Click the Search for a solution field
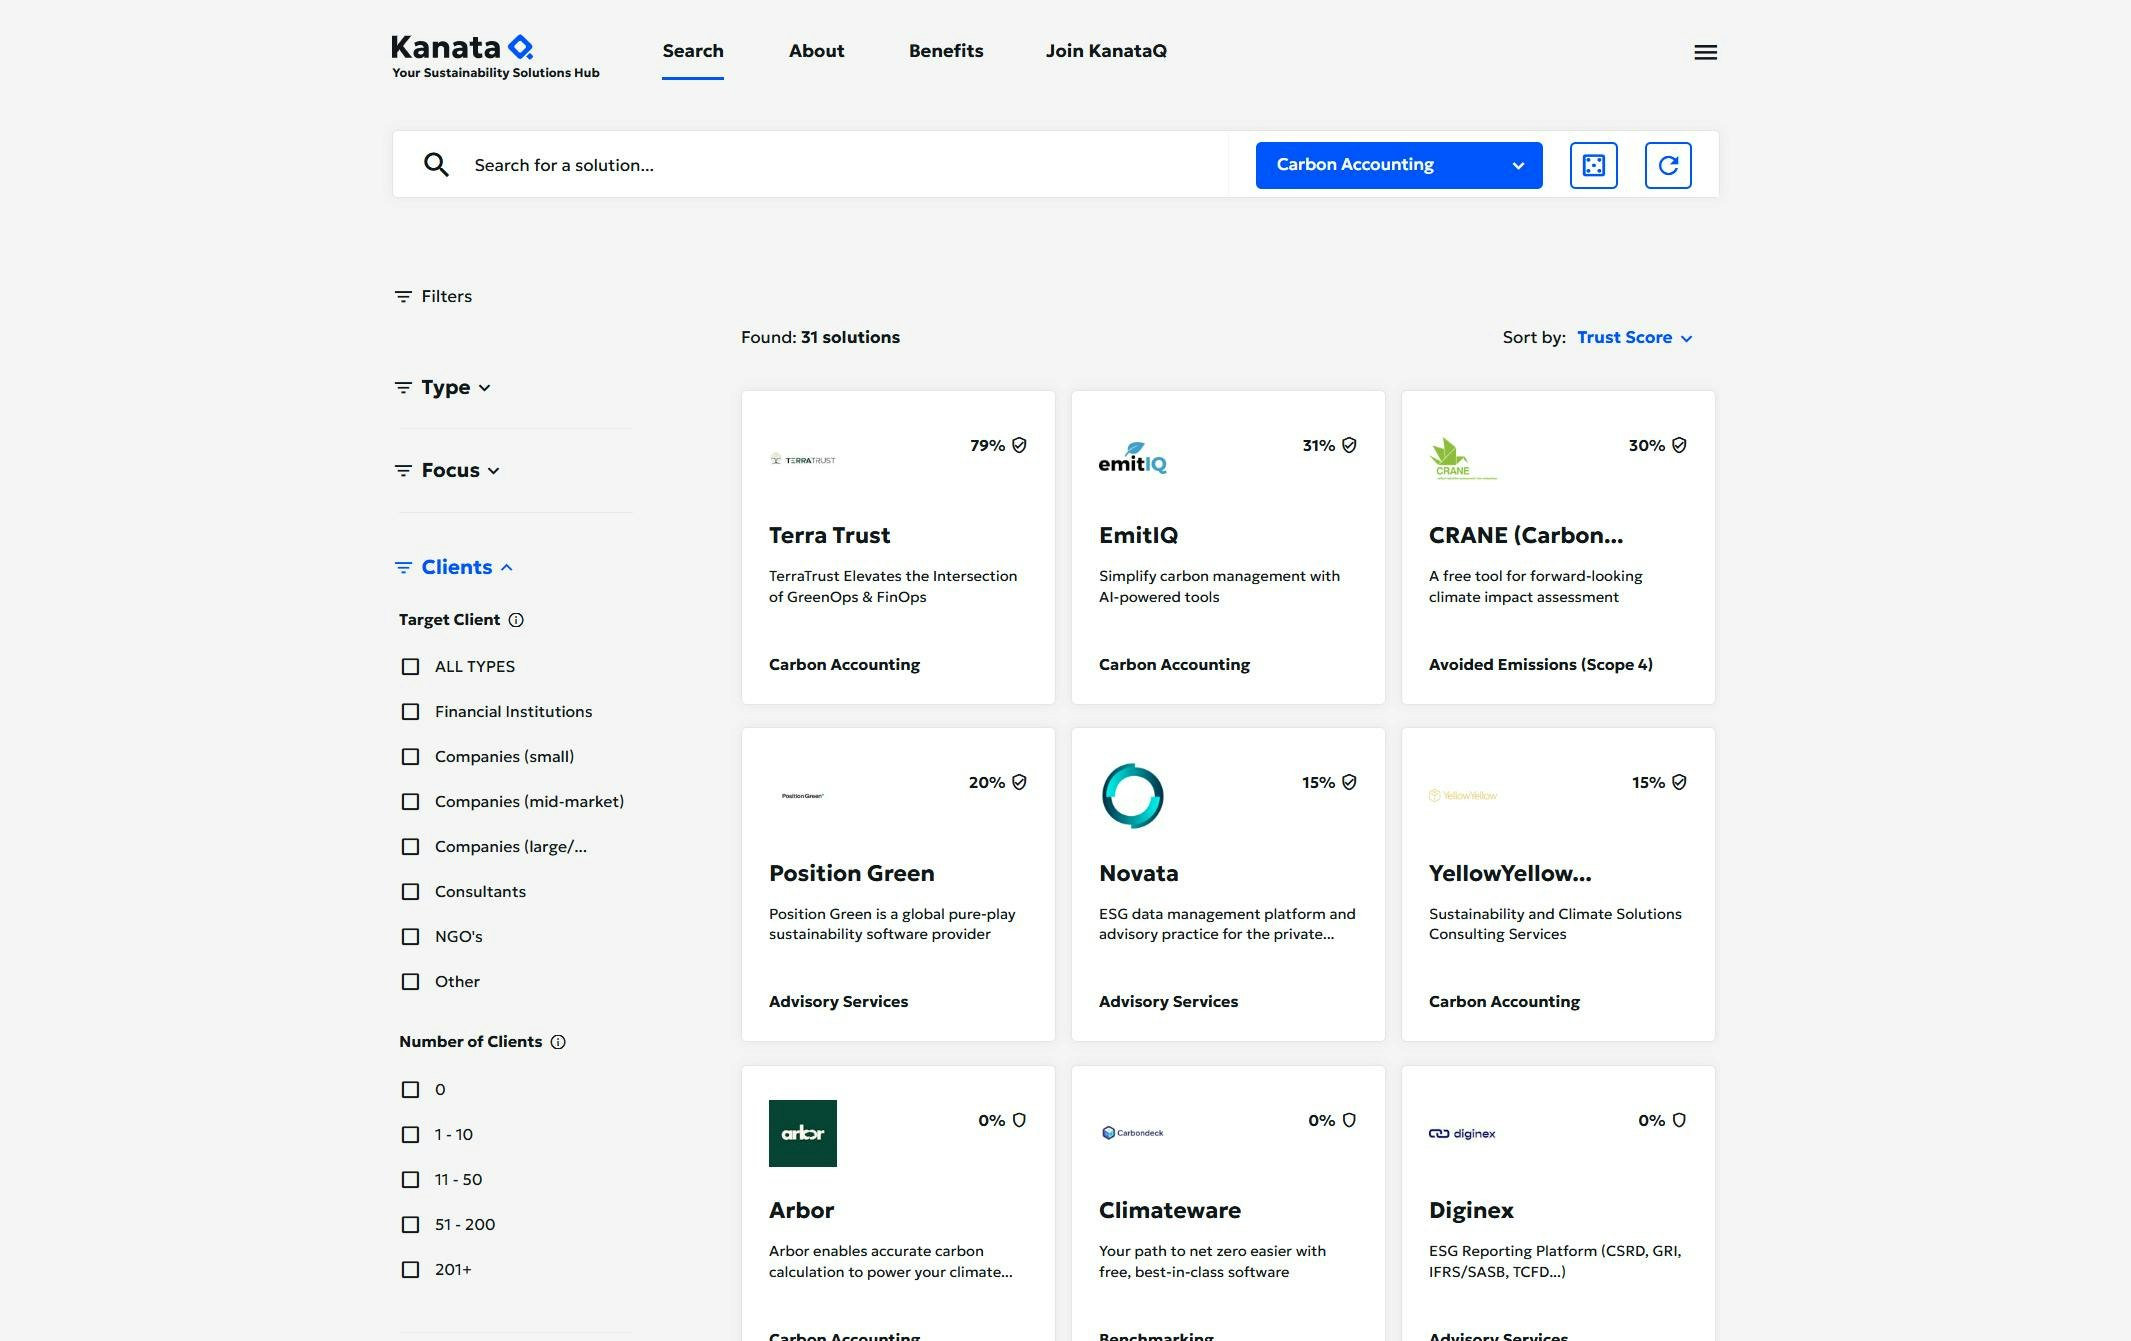 click(845, 165)
